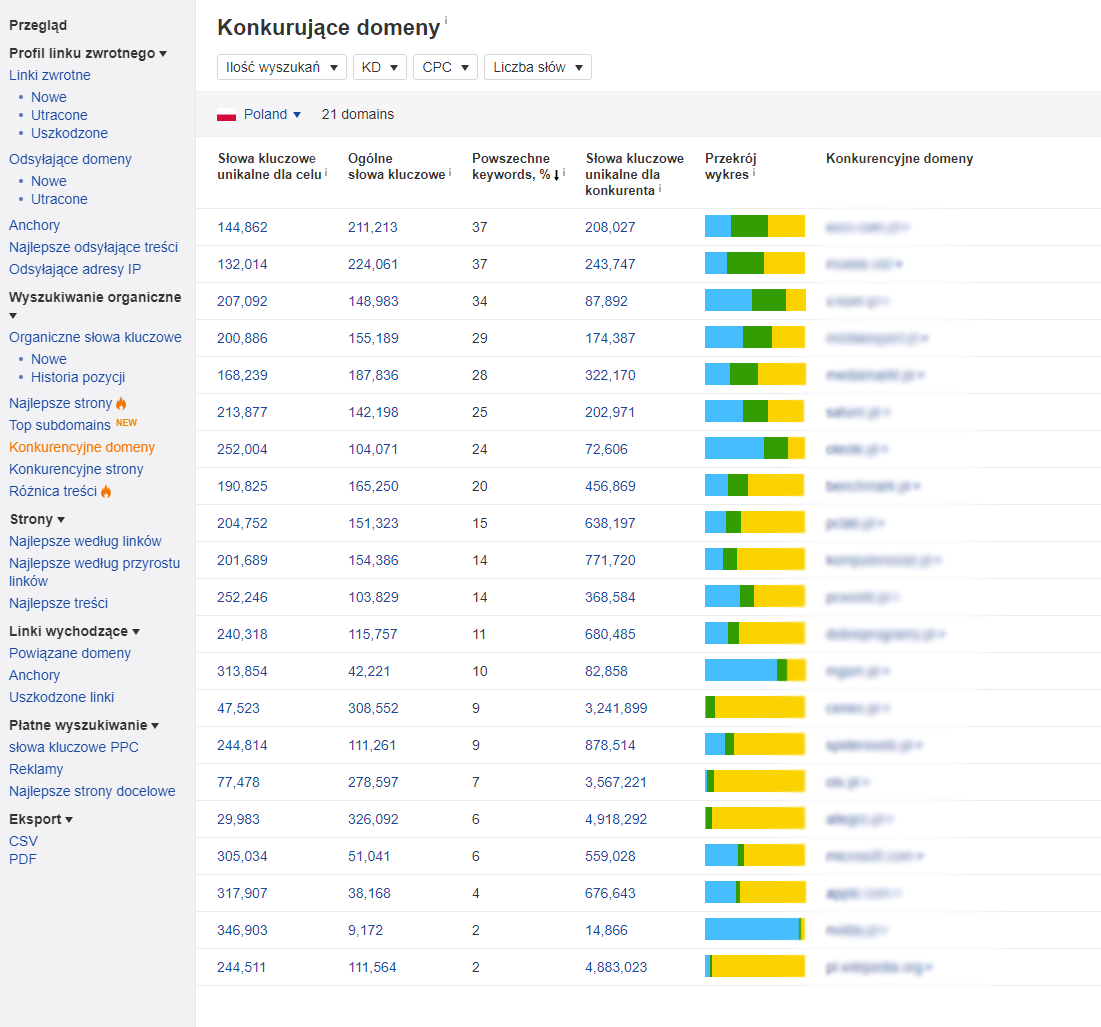The width and height of the screenshot is (1101, 1027).
Task: Click the 4,918,292 competitor keywords value
Action: pyautogui.click(x=616, y=819)
